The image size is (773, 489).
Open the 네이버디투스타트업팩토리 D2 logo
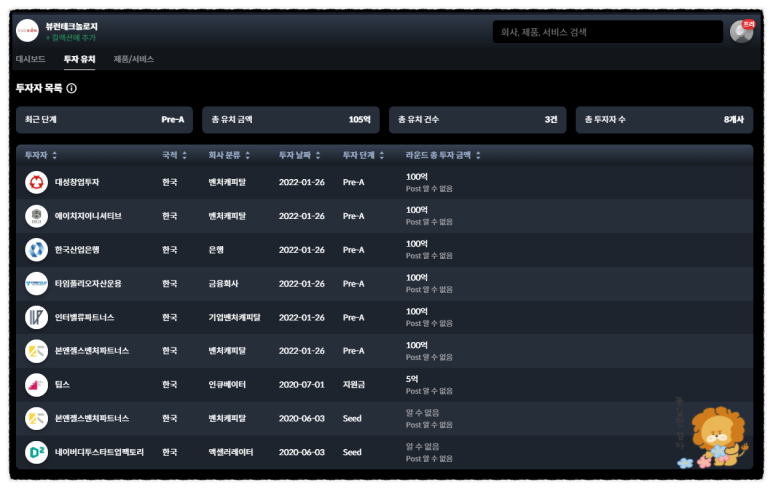tap(36, 452)
